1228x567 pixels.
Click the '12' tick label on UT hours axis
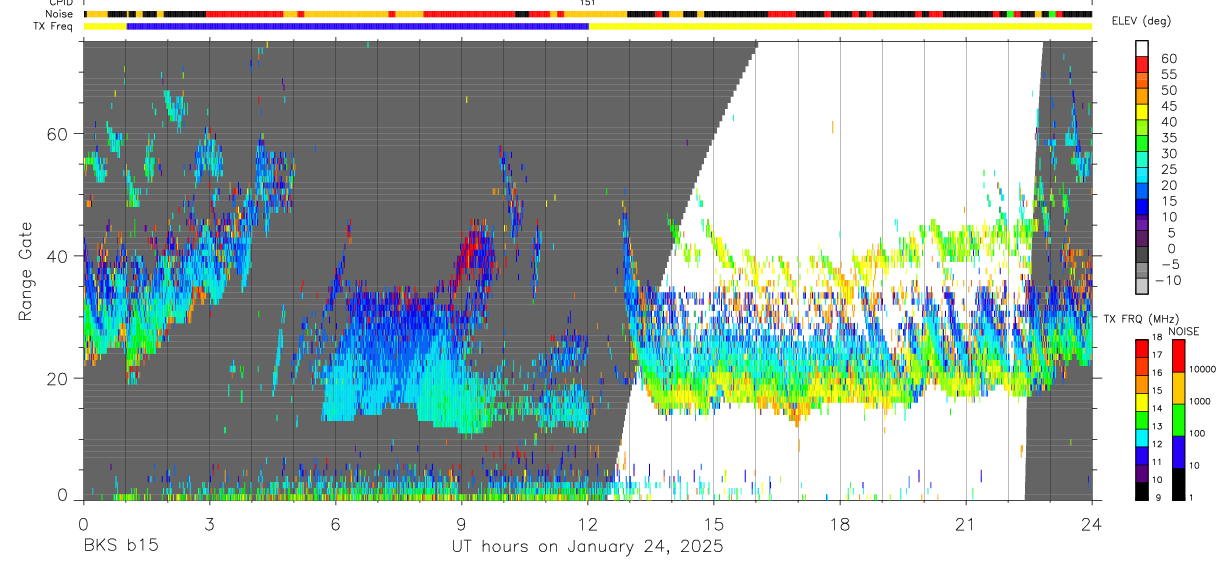pos(587,524)
